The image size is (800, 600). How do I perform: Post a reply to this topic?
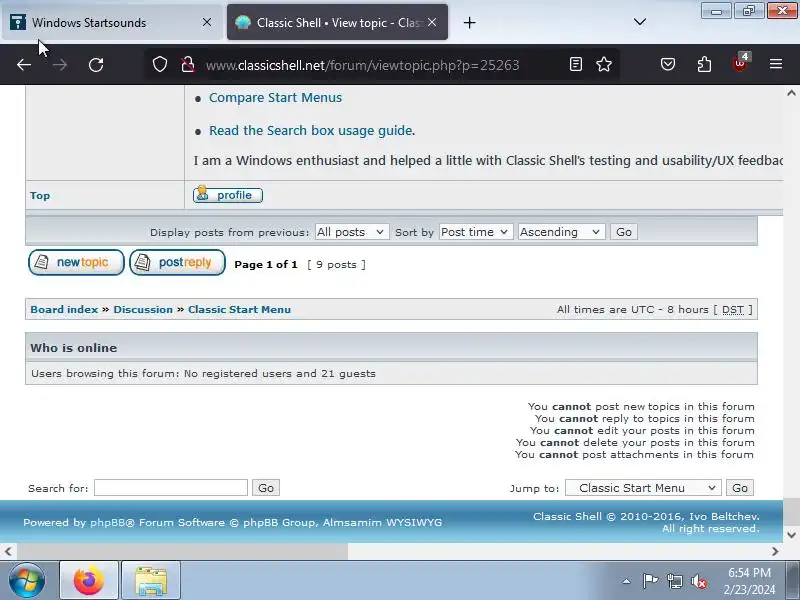[x=177, y=262]
